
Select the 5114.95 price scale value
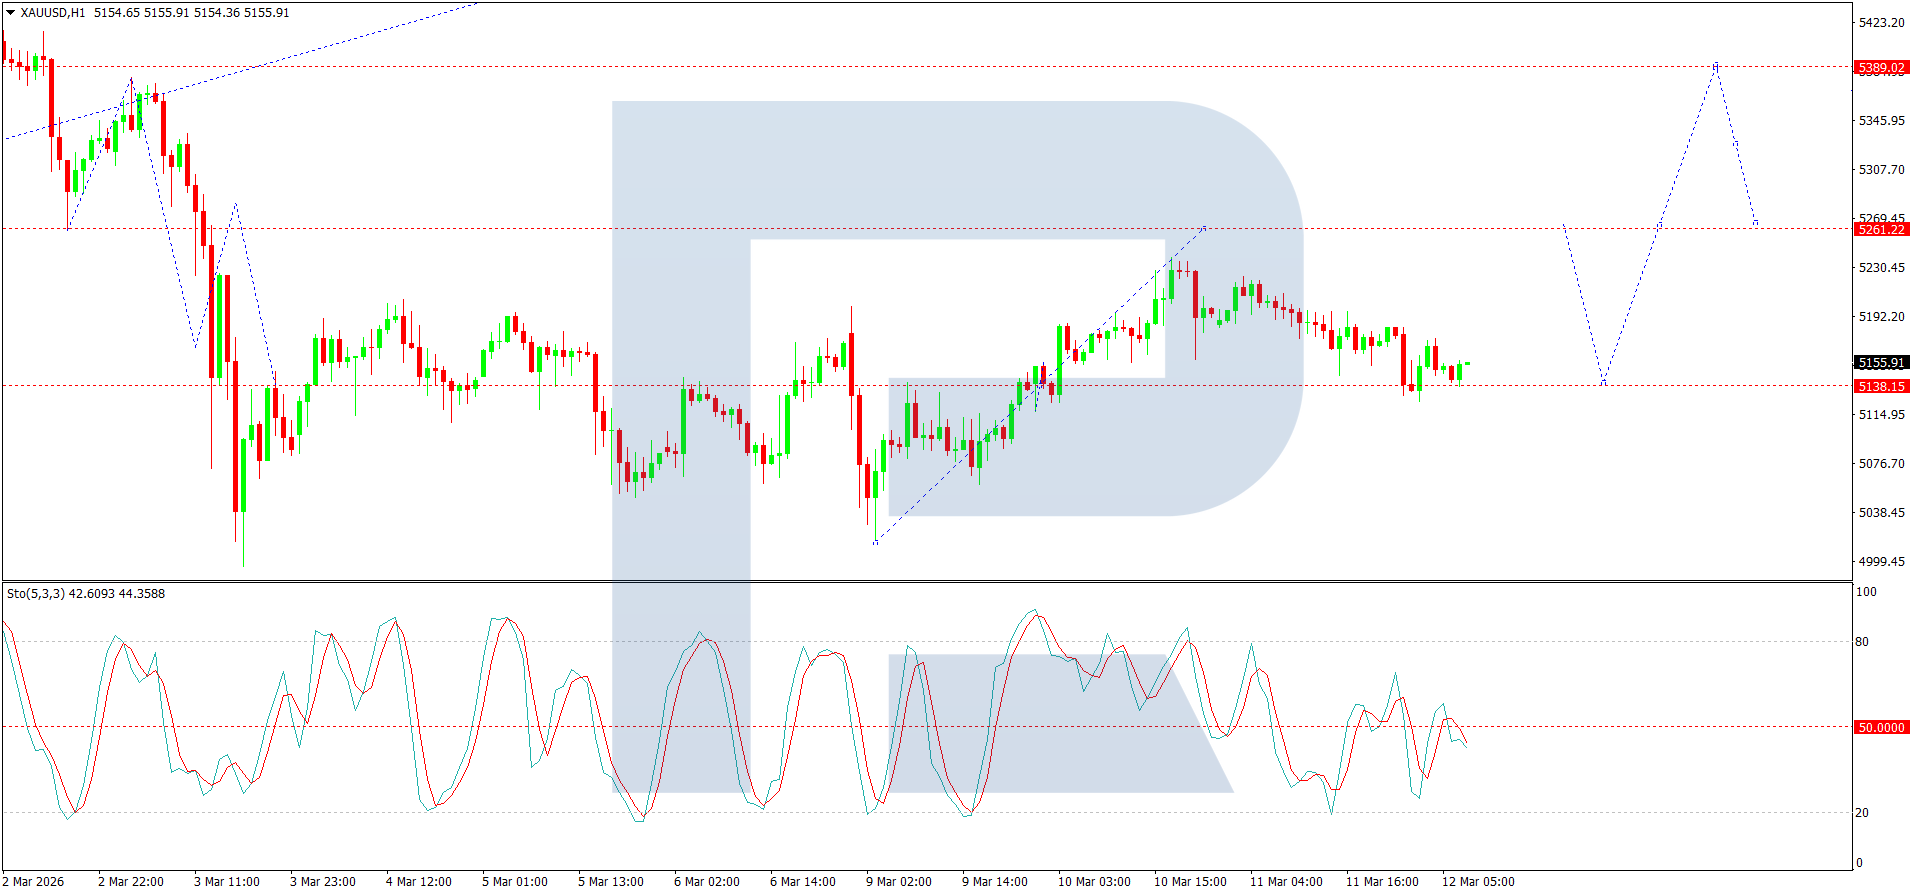[x=1881, y=415]
